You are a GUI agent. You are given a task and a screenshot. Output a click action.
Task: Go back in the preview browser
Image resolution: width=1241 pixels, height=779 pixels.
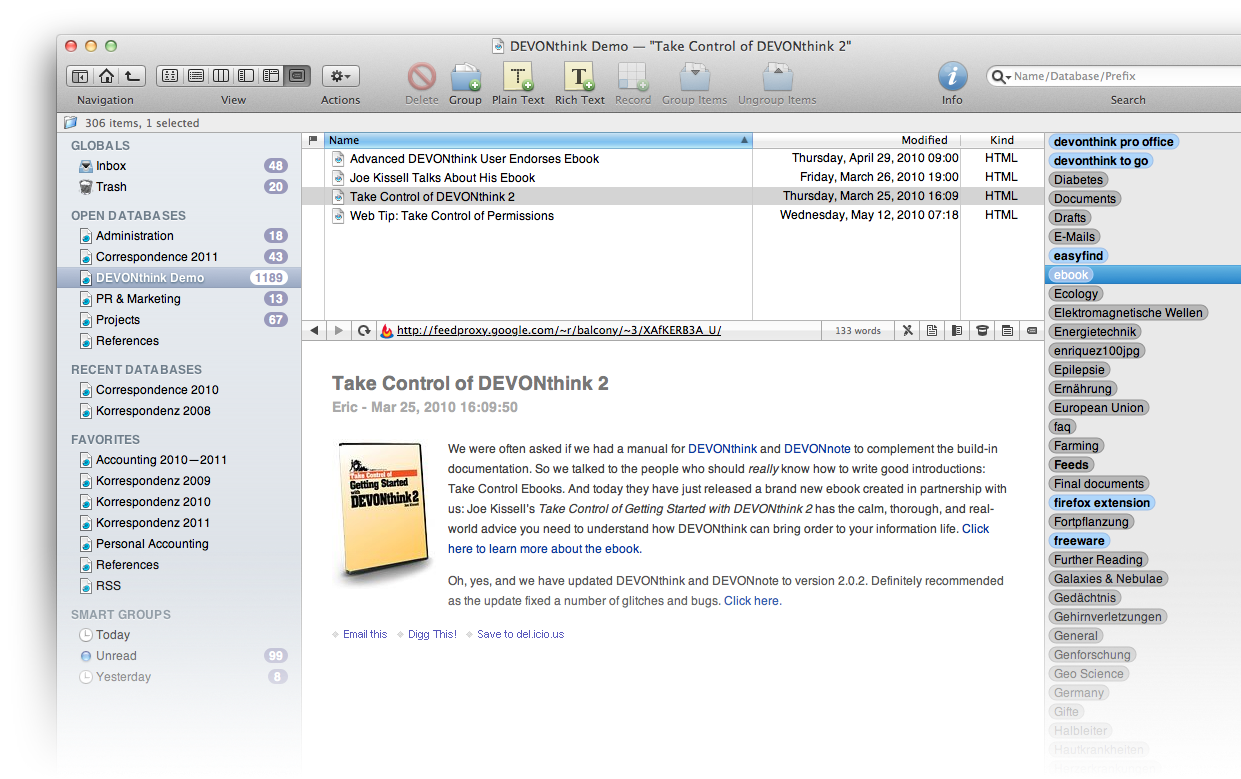315,330
